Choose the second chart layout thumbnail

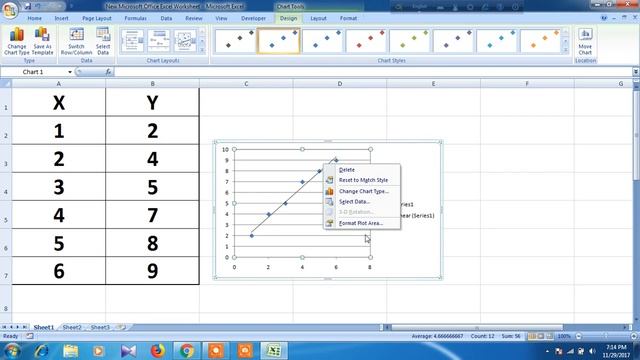(159, 41)
